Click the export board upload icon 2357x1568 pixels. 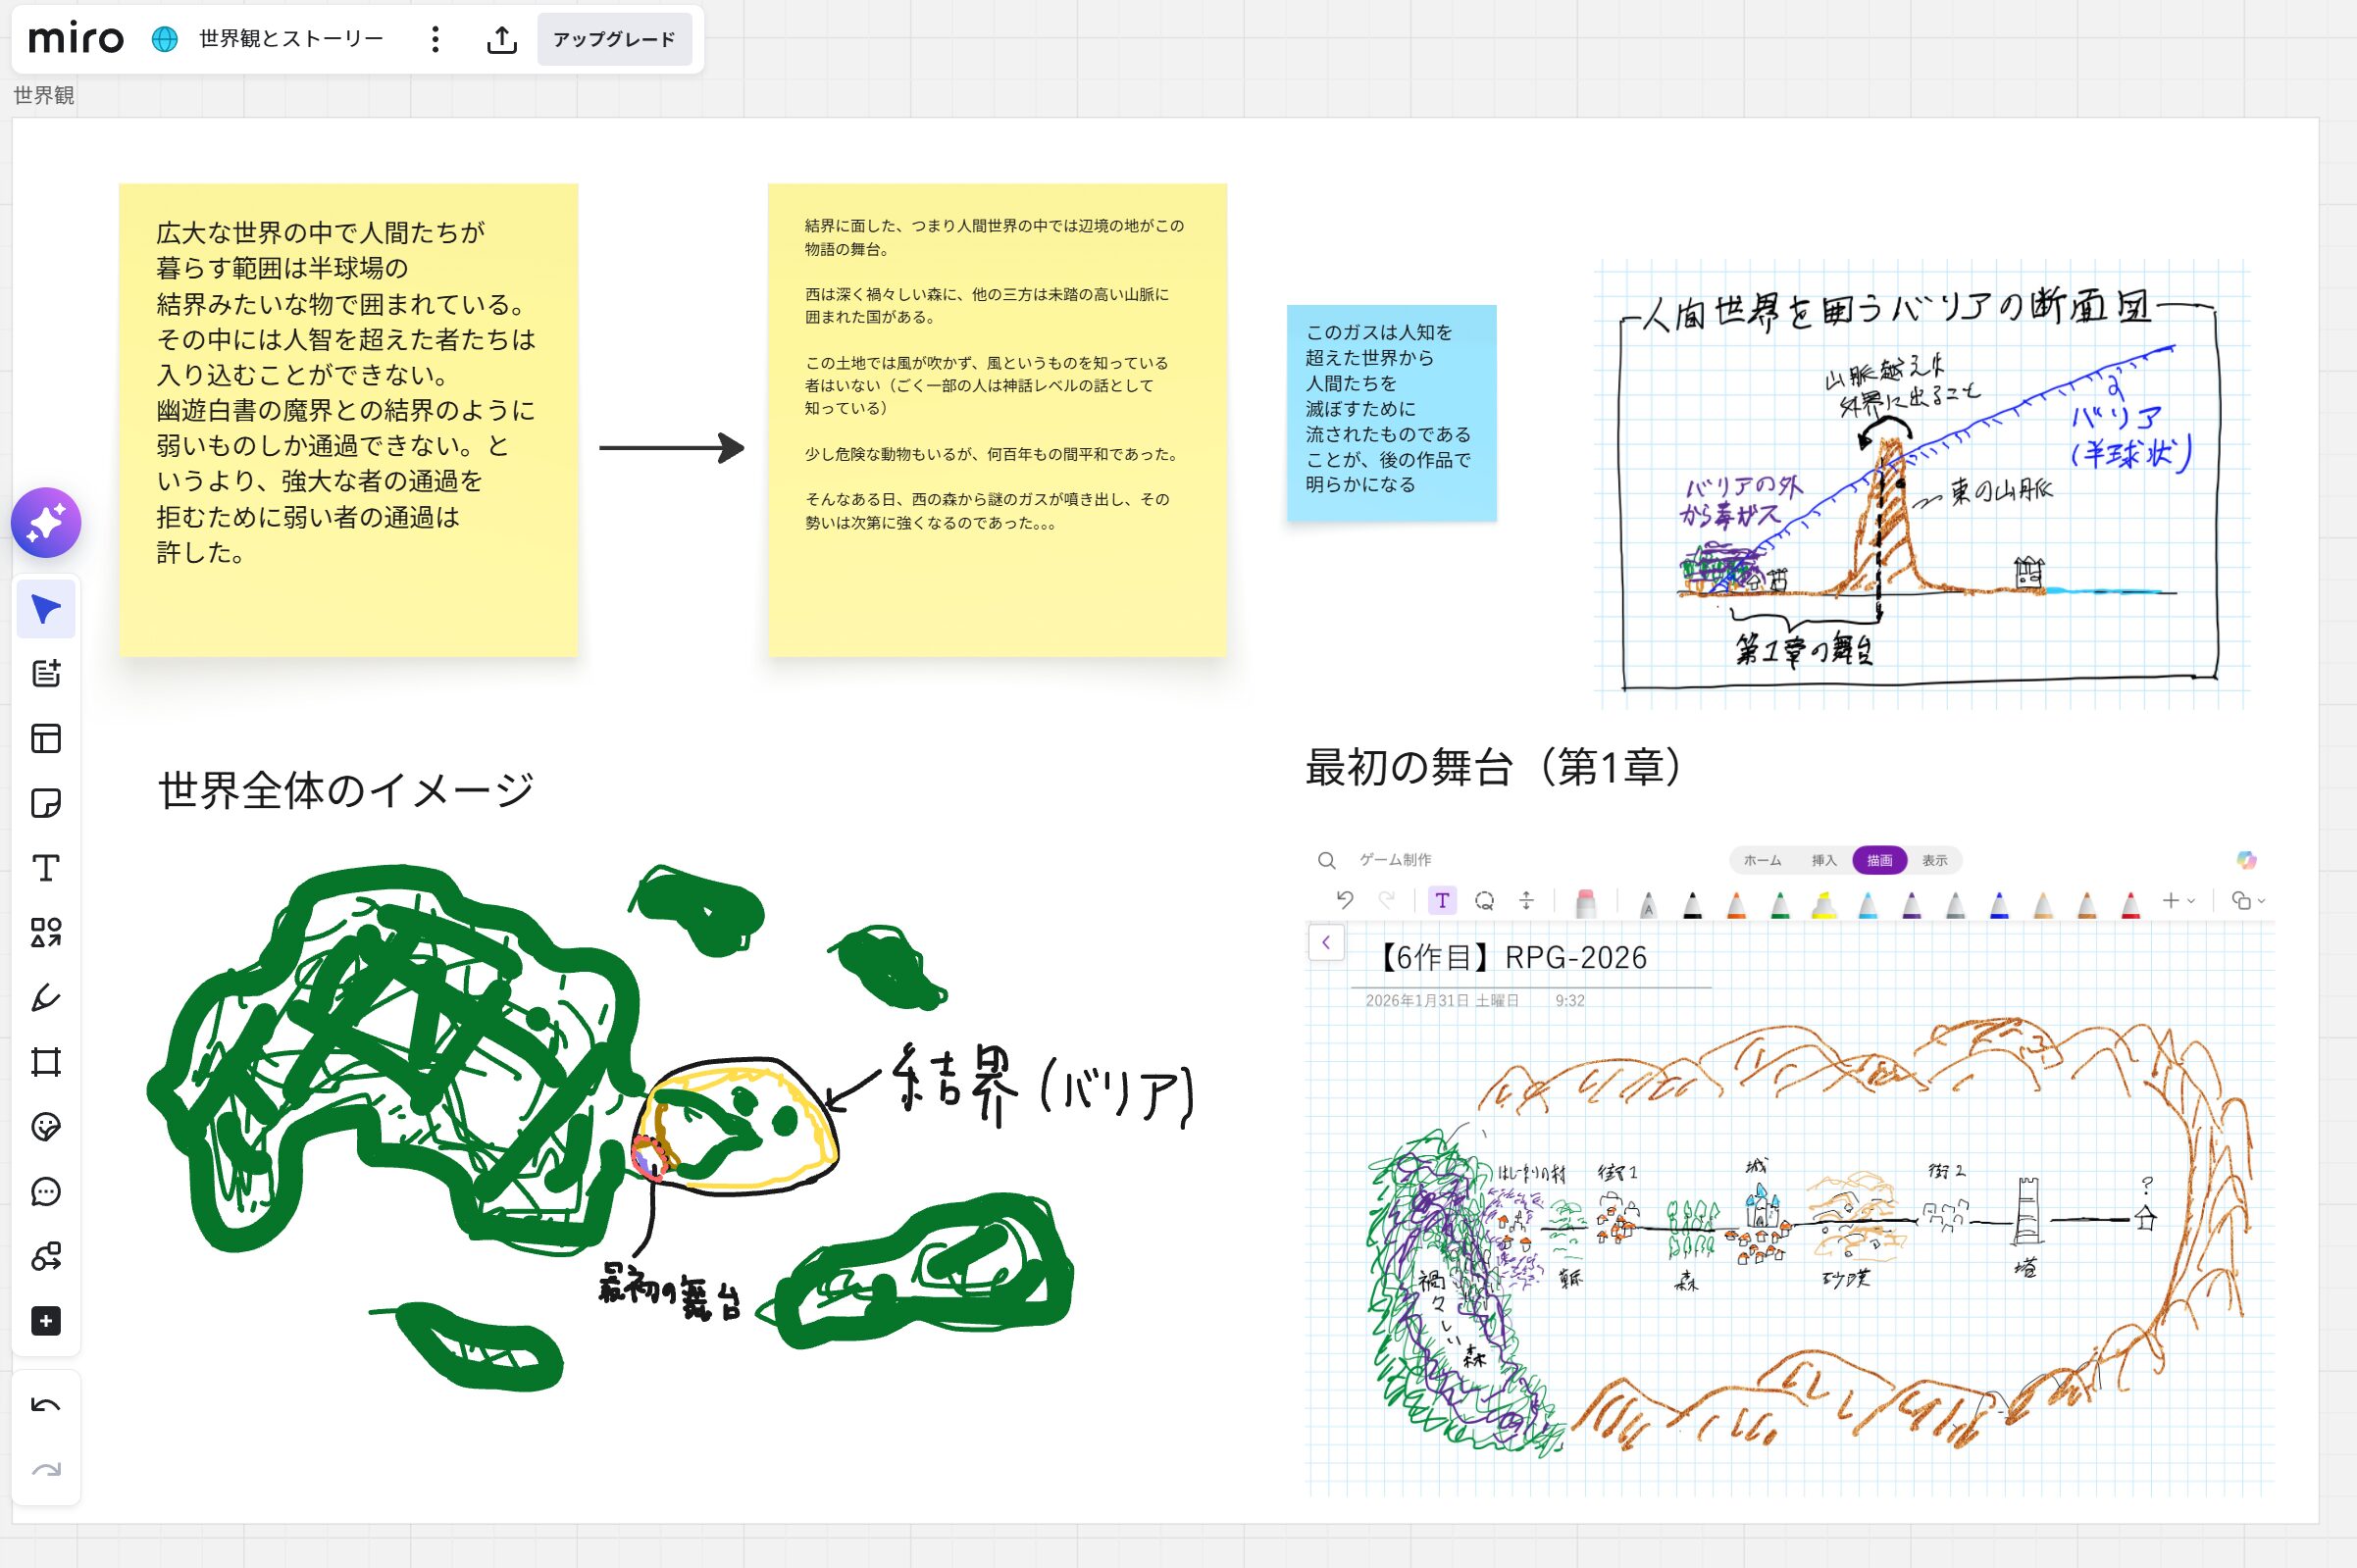coord(502,39)
